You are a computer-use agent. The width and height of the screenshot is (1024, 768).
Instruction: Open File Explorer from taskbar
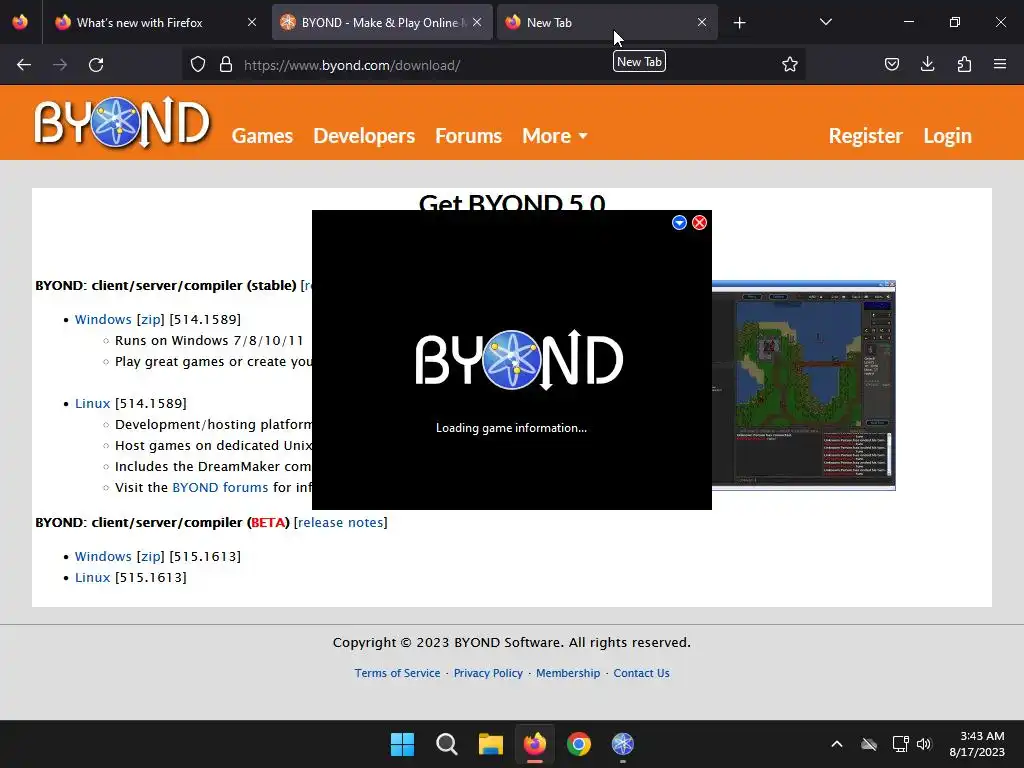pos(490,744)
